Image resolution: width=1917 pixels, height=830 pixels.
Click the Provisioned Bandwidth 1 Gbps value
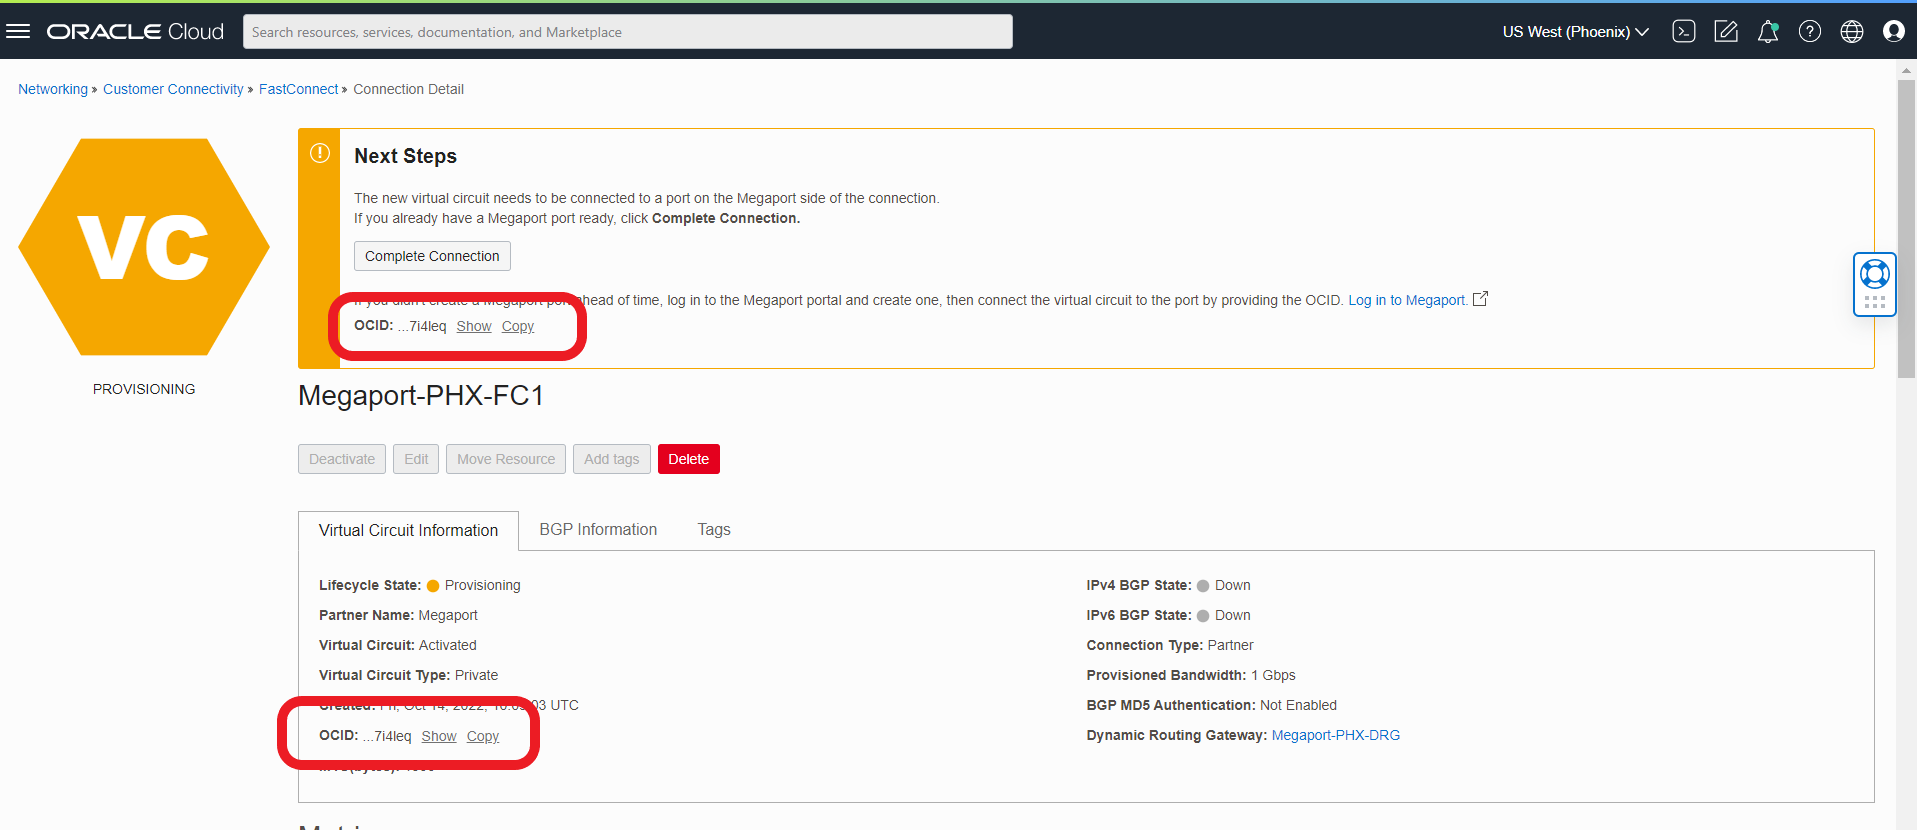pos(1273,675)
